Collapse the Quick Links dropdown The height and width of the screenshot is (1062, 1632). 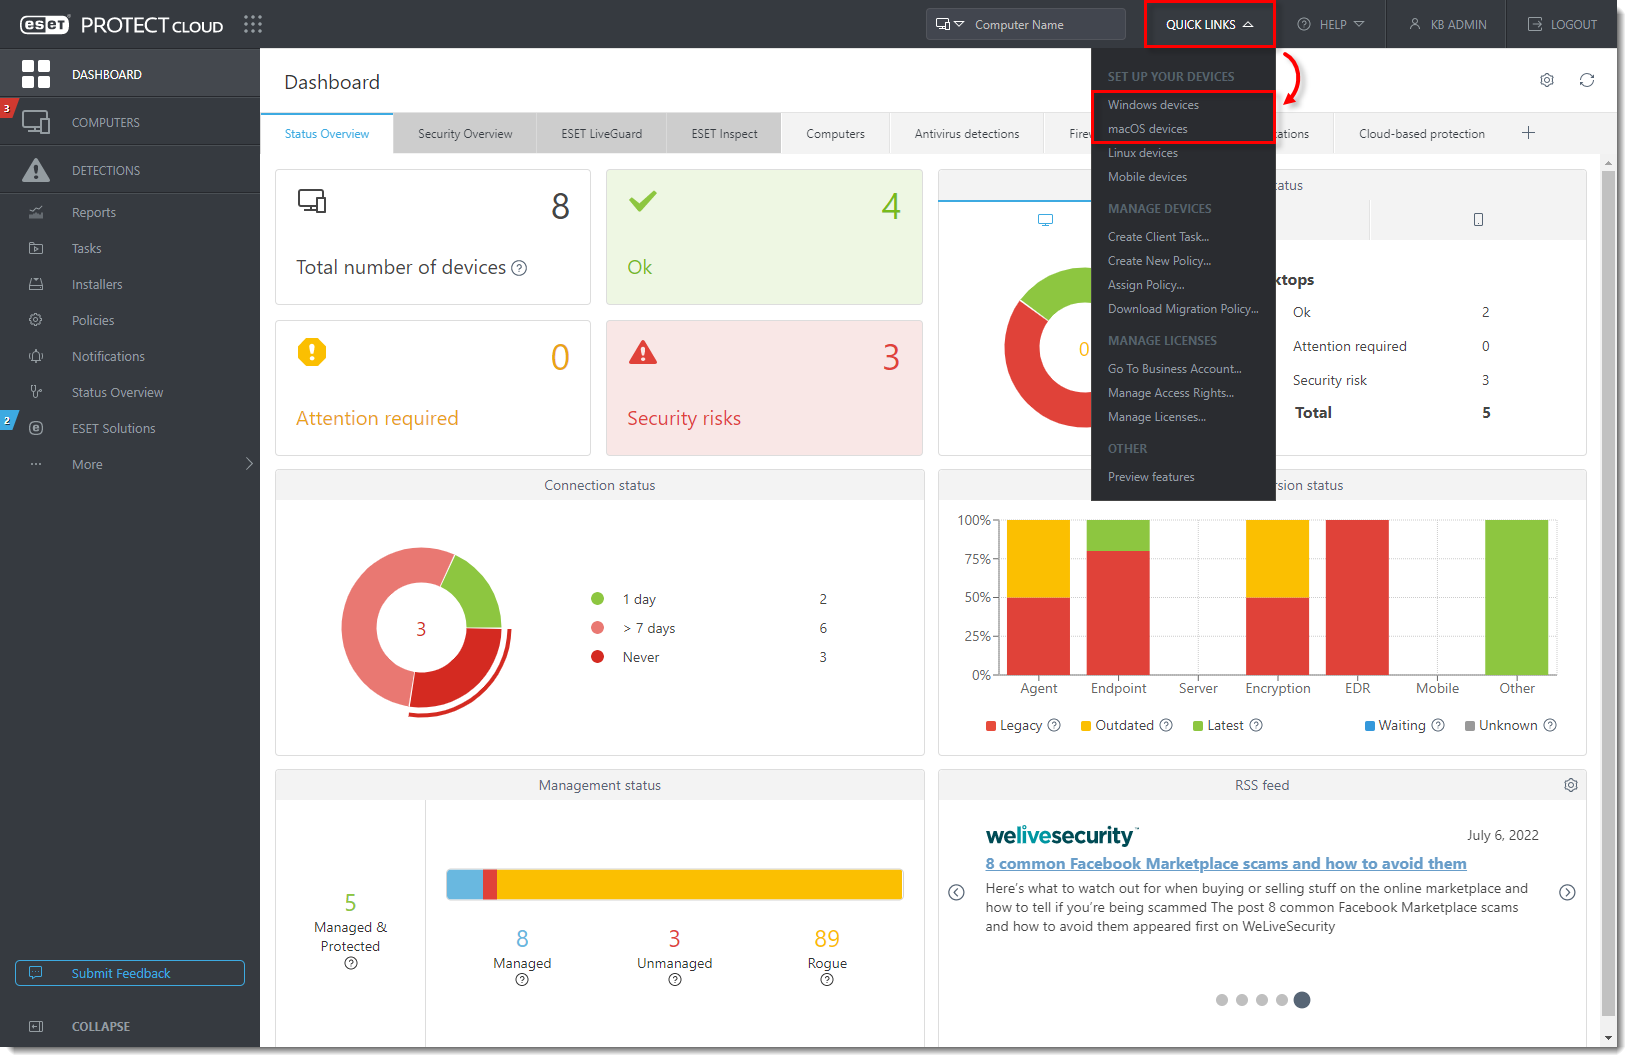1209,24
